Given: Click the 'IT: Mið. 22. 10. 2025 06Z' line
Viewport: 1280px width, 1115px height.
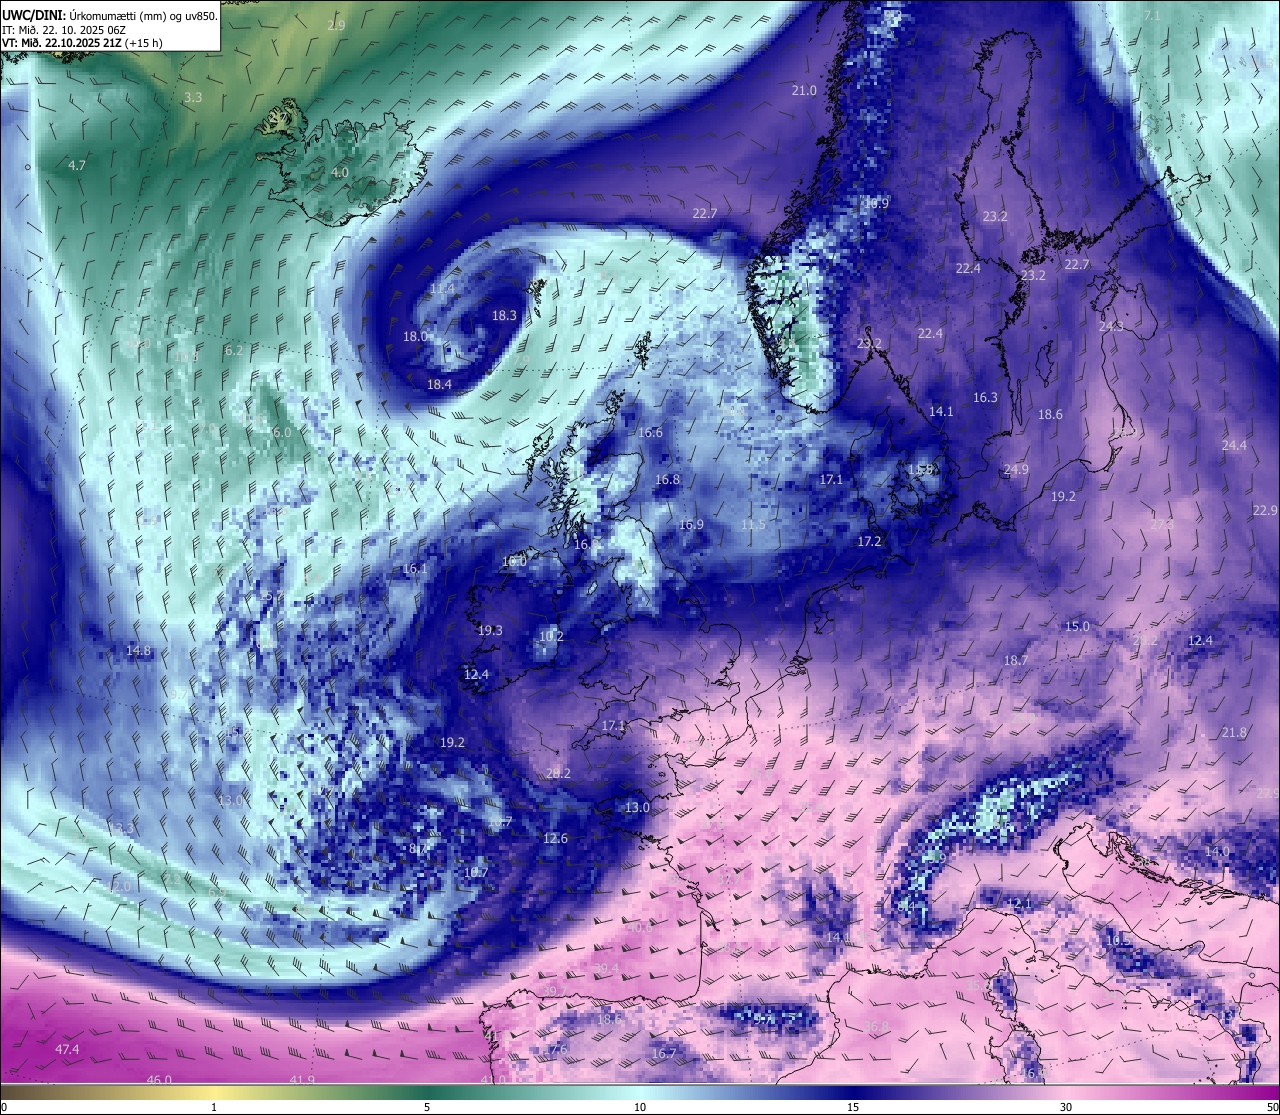Looking at the screenshot, I should (64, 30).
